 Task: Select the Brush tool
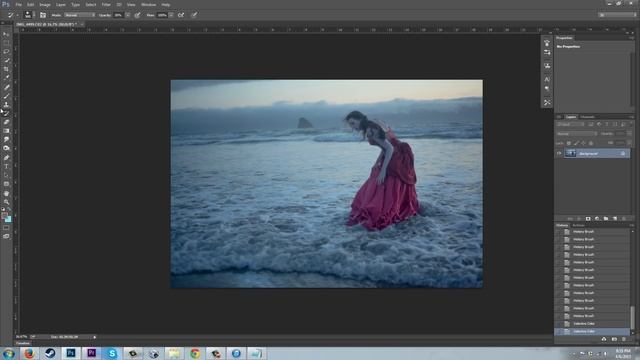coord(6,96)
